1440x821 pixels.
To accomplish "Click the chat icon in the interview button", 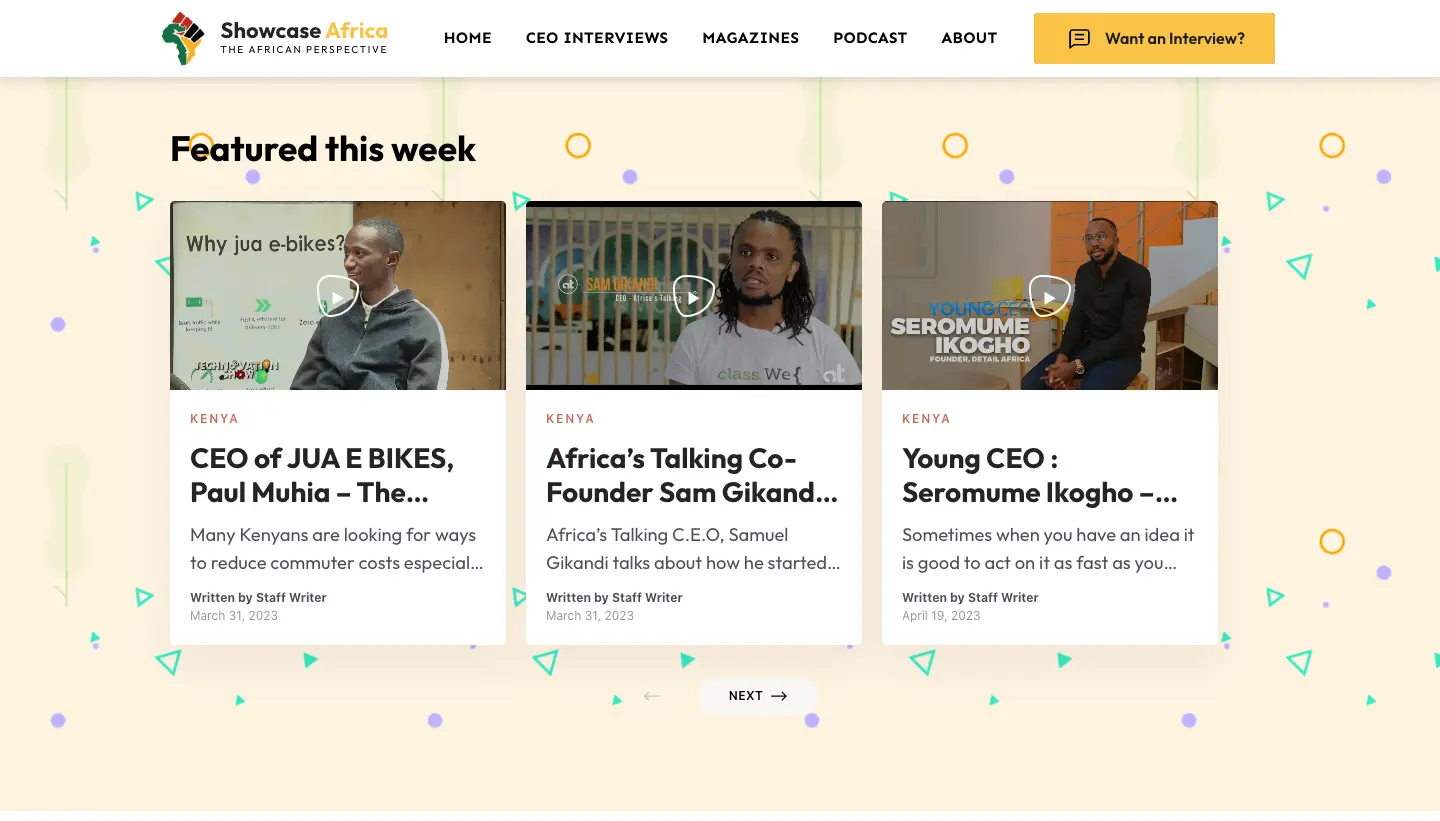I will (1079, 39).
